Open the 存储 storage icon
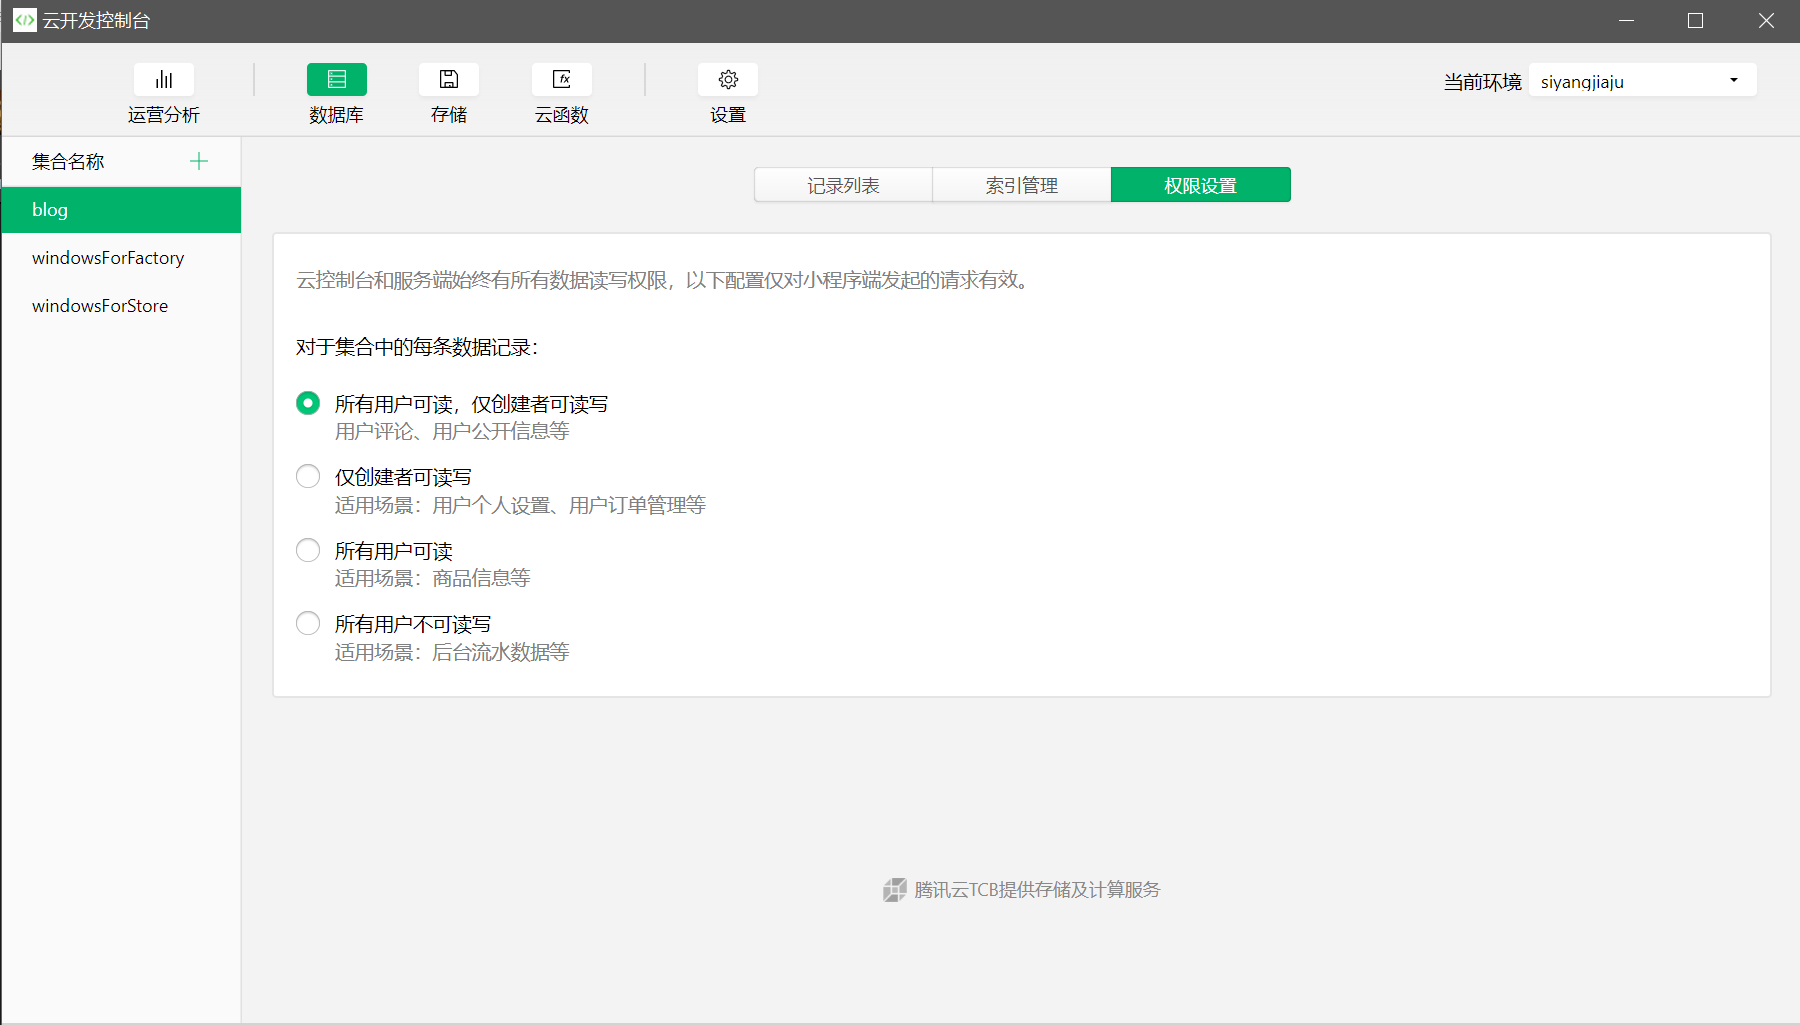Image resolution: width=1800 pixels, height=1025 pixels. pos(449,80)
